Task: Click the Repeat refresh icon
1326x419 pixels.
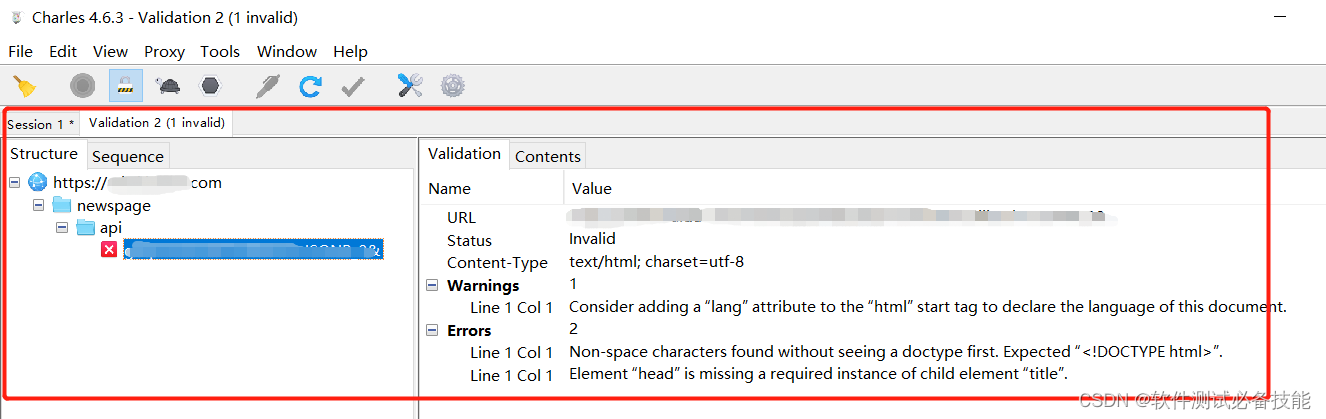Action: [310, 86]
